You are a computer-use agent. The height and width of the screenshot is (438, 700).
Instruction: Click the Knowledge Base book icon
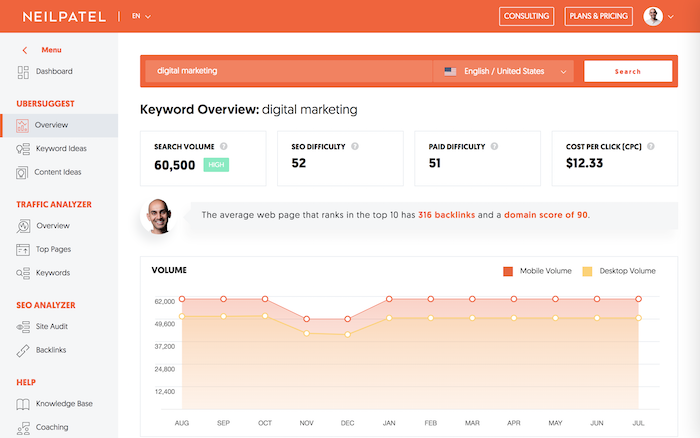23,404
